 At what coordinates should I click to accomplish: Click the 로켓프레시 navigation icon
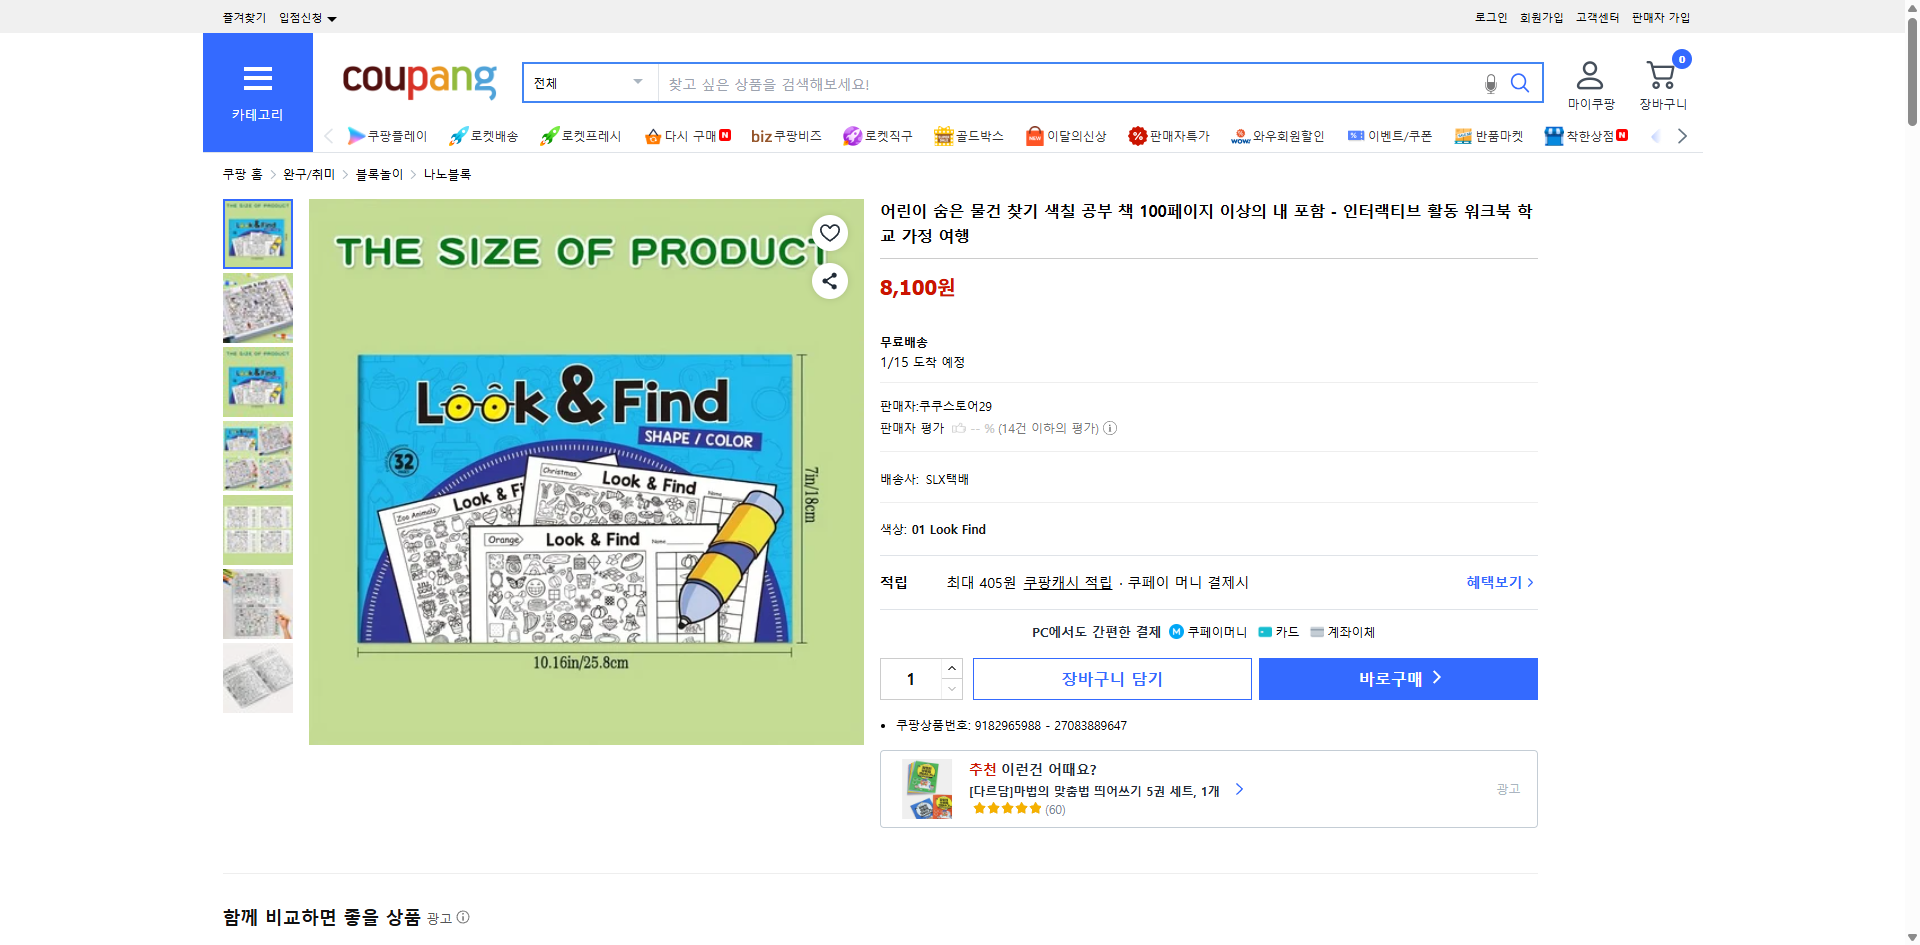click(580, 136)
